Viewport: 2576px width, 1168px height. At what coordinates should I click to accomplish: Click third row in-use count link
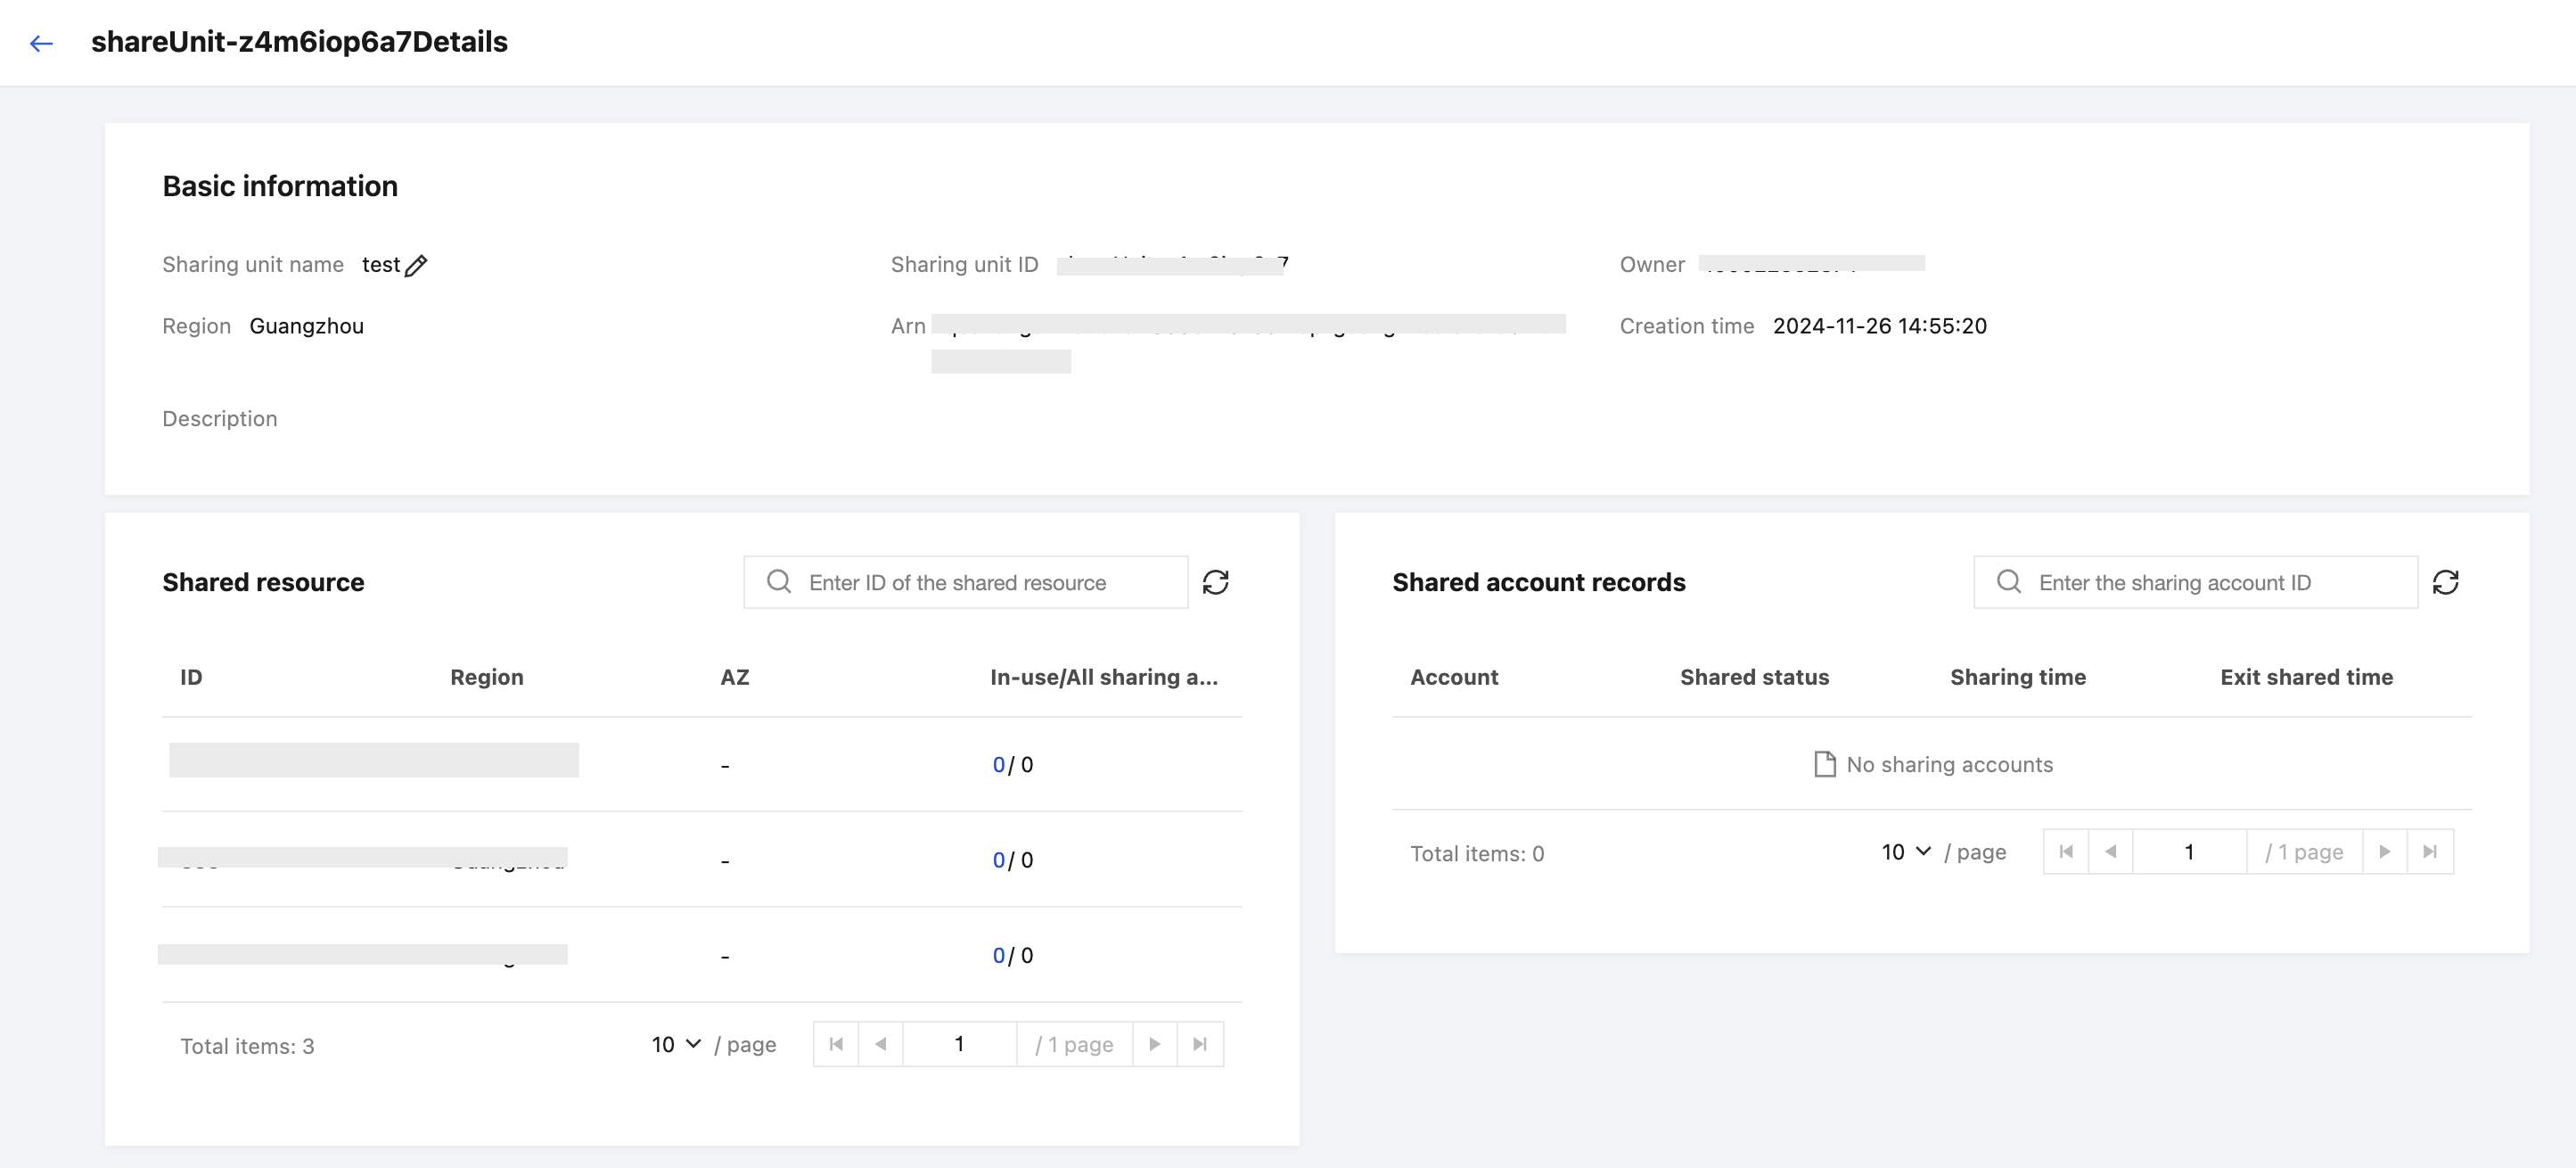pyautogui.click(x=998, y=956)
